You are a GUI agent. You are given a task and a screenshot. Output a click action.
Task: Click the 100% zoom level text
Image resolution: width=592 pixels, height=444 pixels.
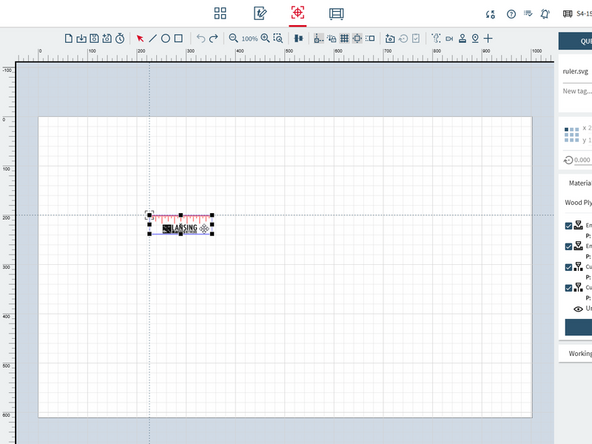(x=249, y=39)
